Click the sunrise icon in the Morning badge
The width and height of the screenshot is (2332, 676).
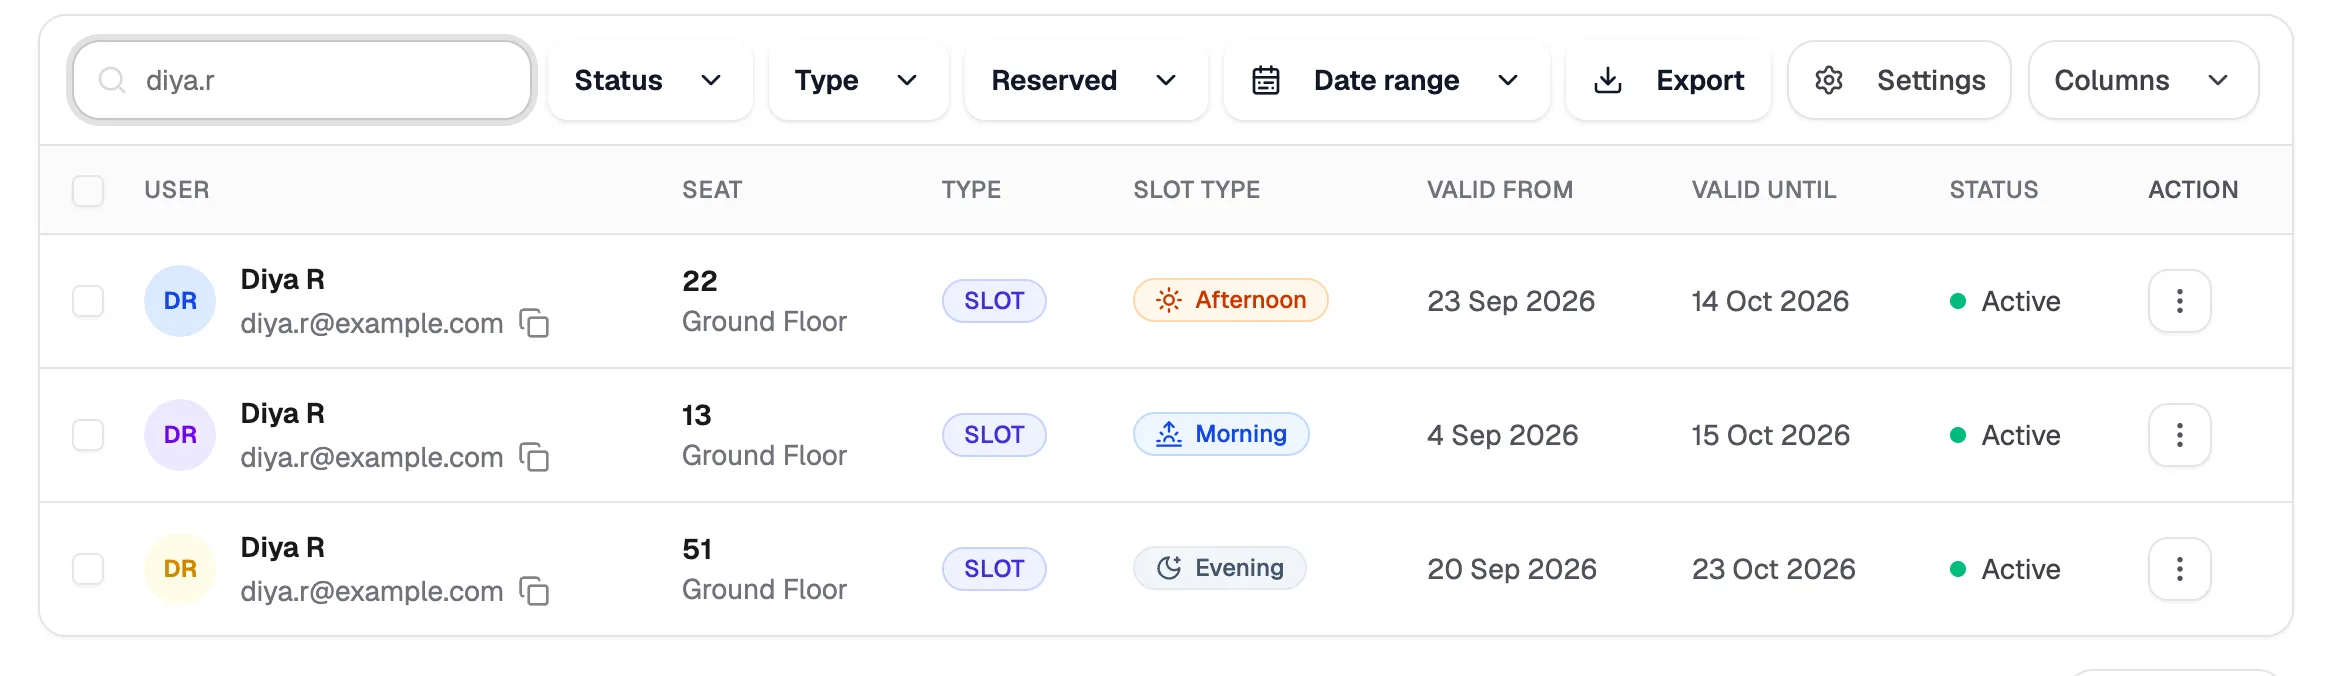[x=1169, y=434]
